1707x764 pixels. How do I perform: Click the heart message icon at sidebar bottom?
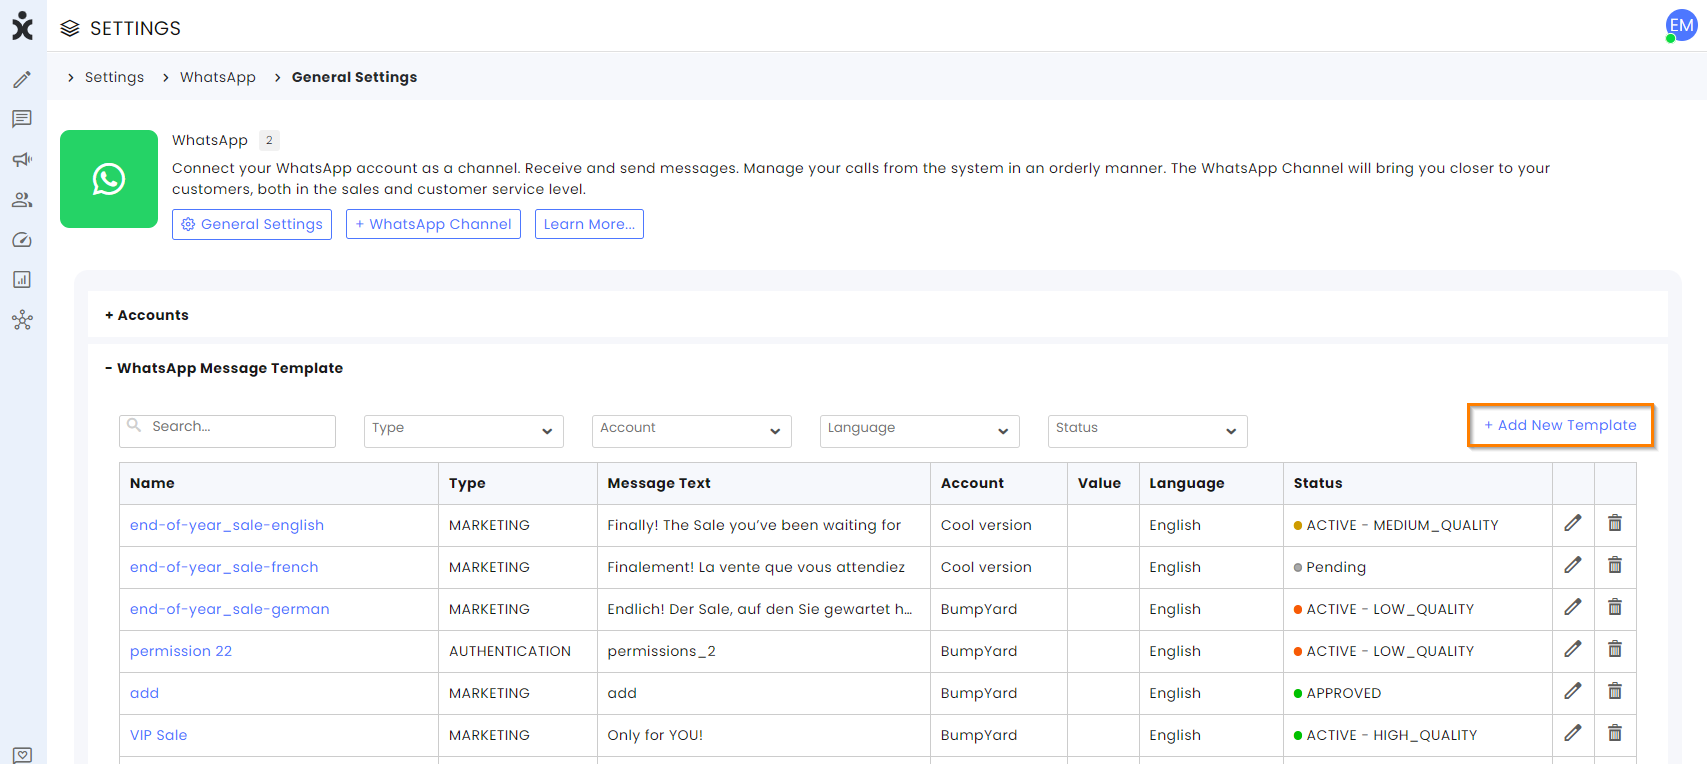22,754
